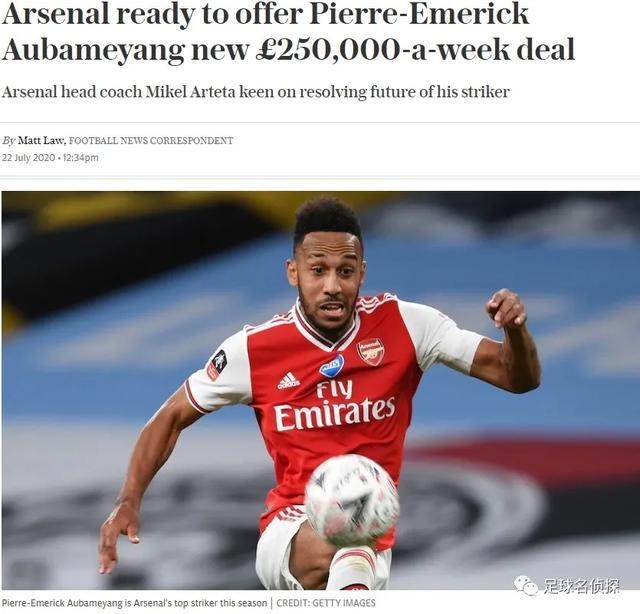Click the Football News Correspondent label

151,141
